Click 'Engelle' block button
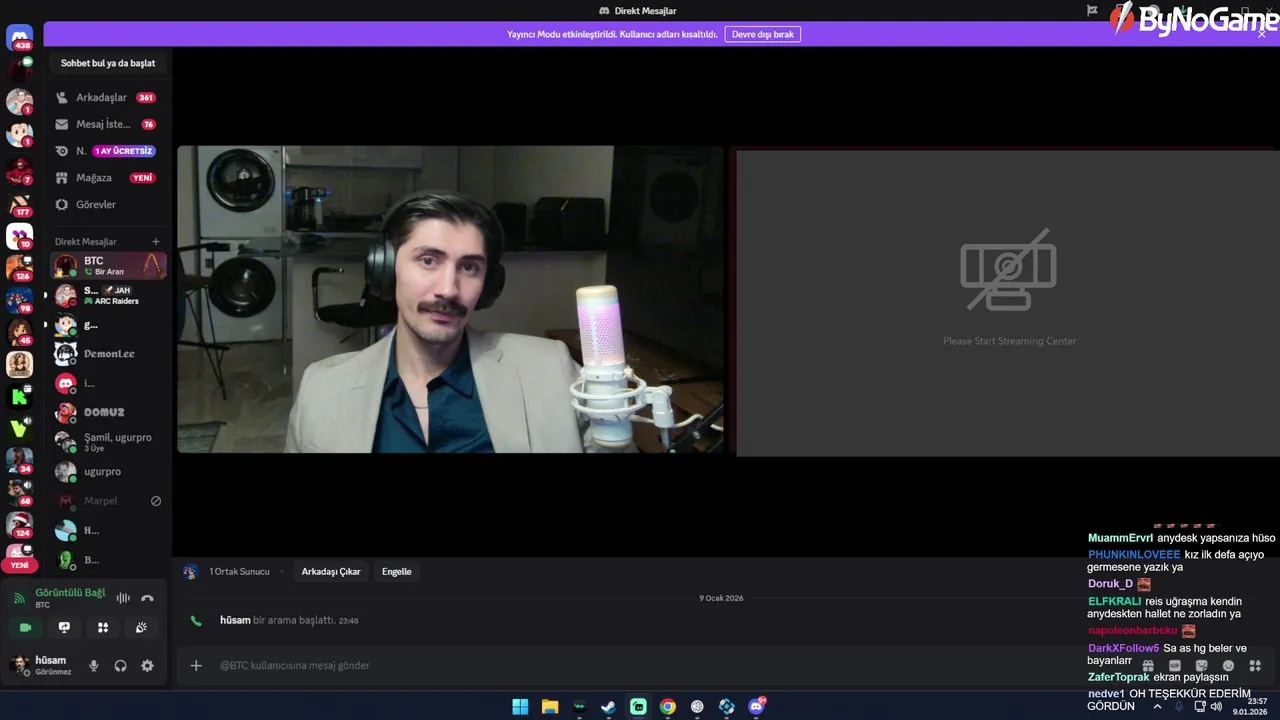Image resolution: width=1280 pixels, height=720 pixels. pos(396,572)
